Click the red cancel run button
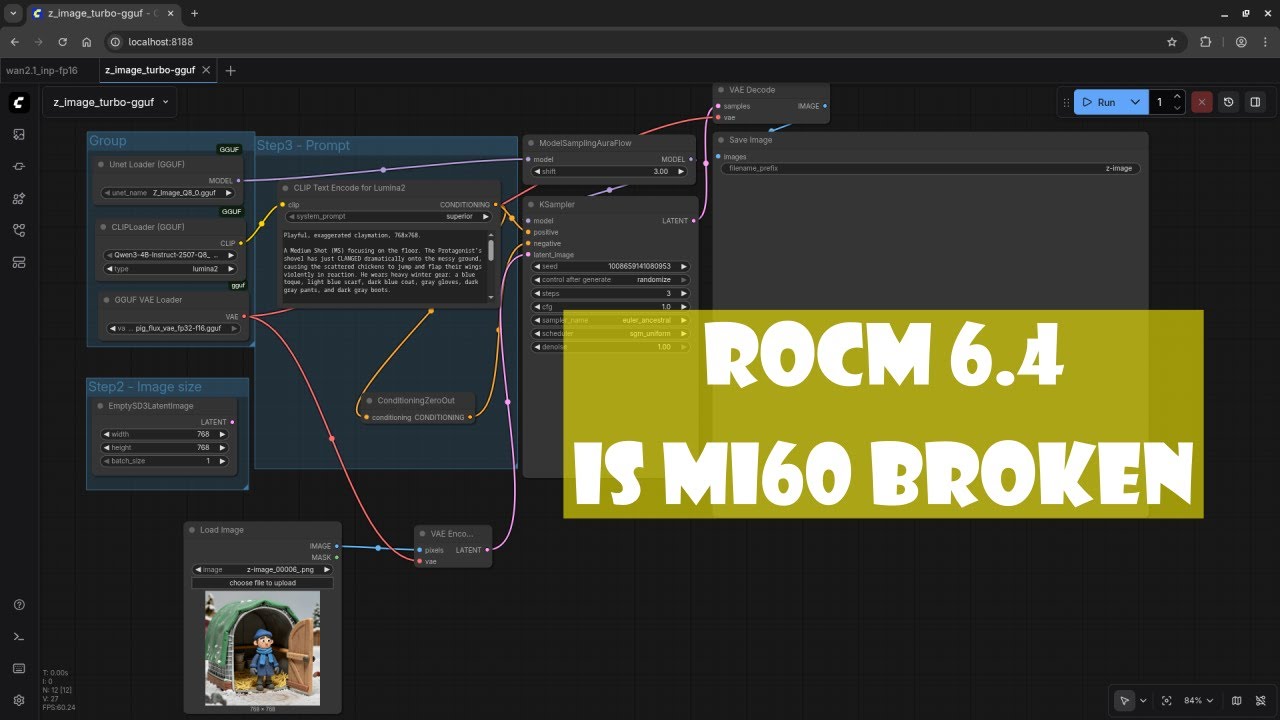Viewport: 1280px width, 720px height. coord(1202,102)
